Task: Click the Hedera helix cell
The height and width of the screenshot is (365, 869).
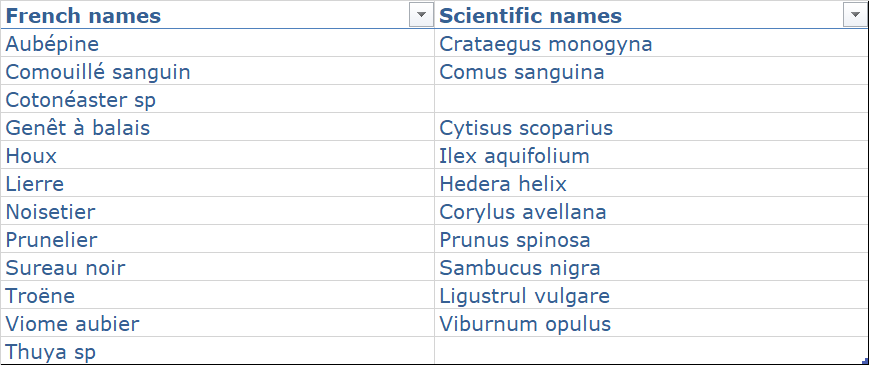Action: tap(652, 183)
